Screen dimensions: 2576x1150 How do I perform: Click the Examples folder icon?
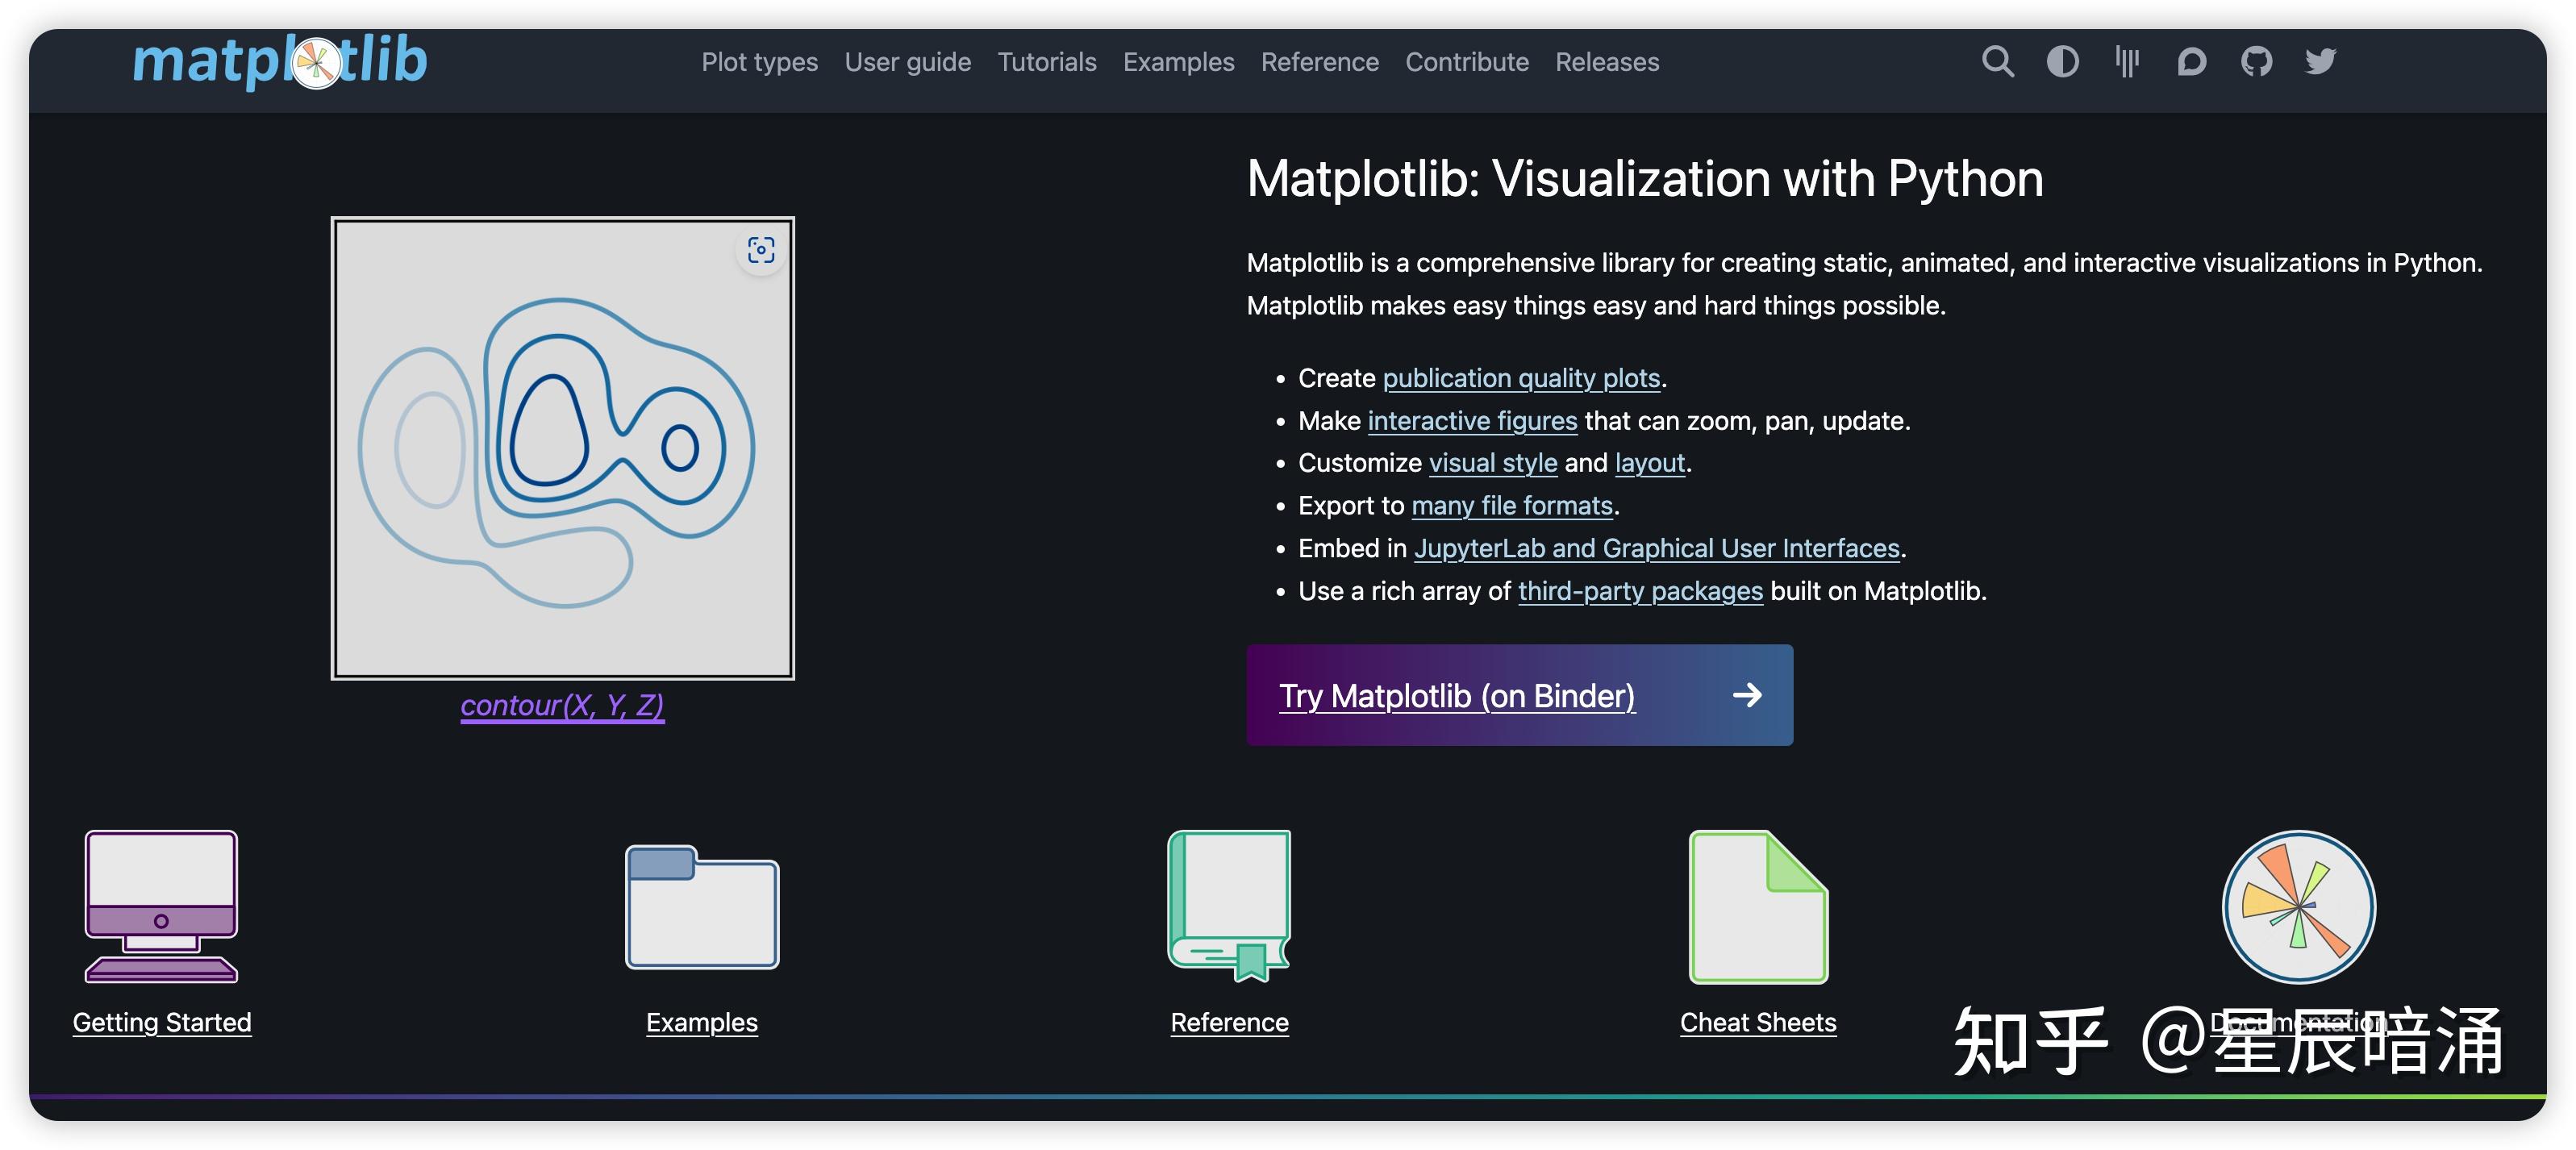[x=702, y=908]
